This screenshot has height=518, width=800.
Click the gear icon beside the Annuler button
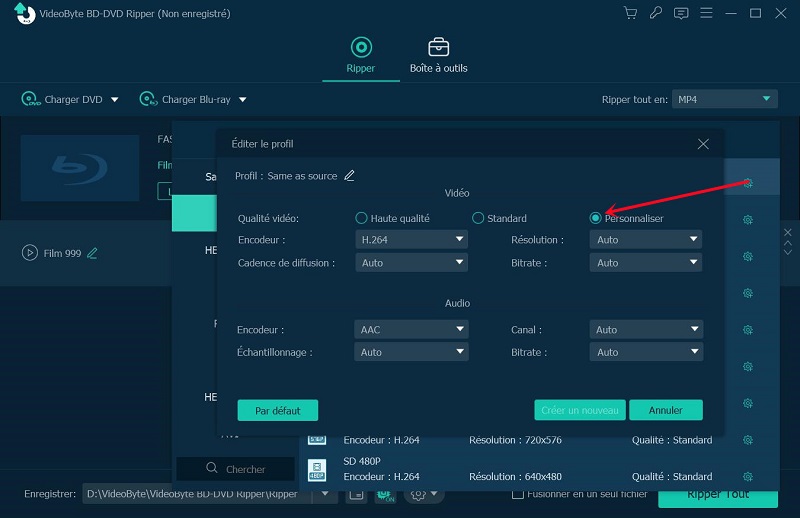pyautogui.click(x=748, y=403)
